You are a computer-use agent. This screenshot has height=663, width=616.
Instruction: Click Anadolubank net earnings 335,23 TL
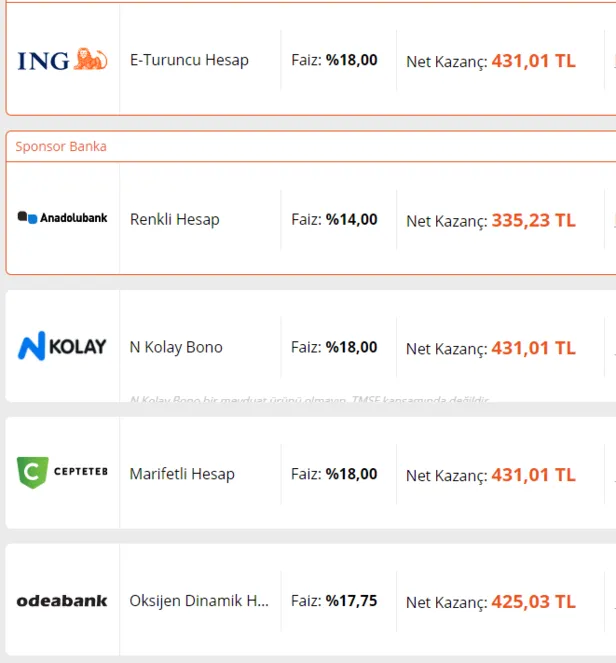point(533,220)
